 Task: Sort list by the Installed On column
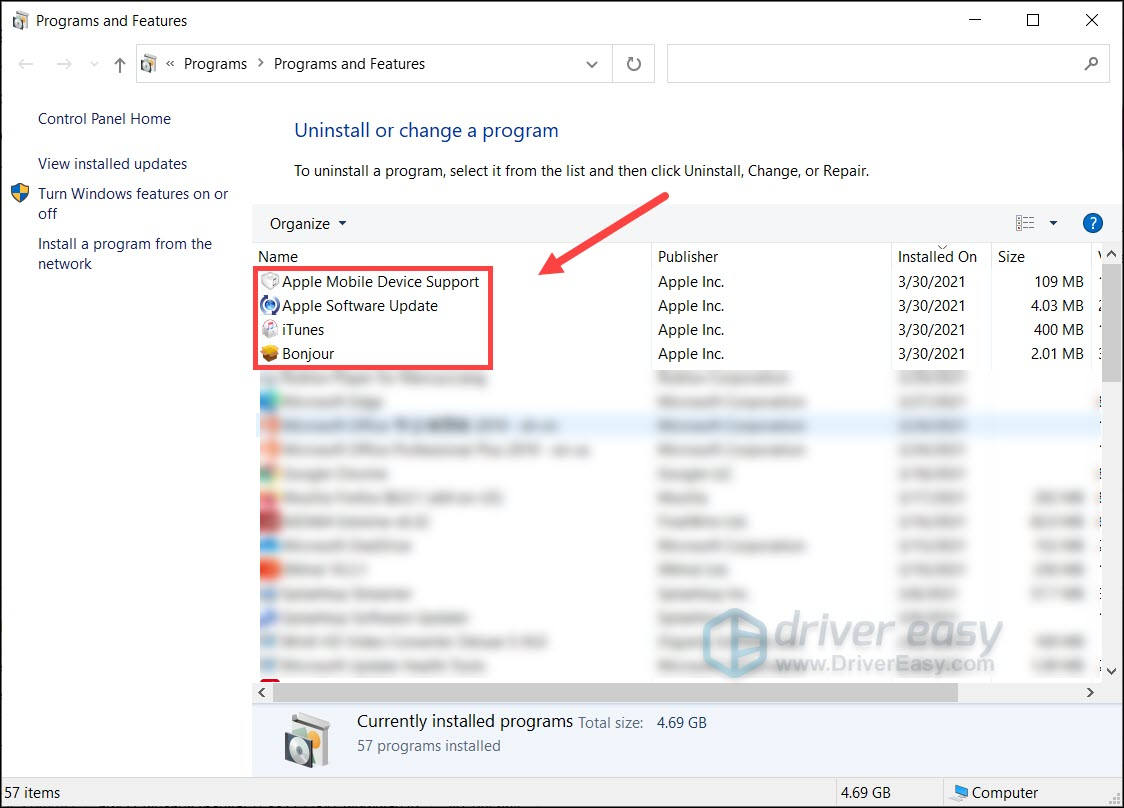tap(936, 256)
